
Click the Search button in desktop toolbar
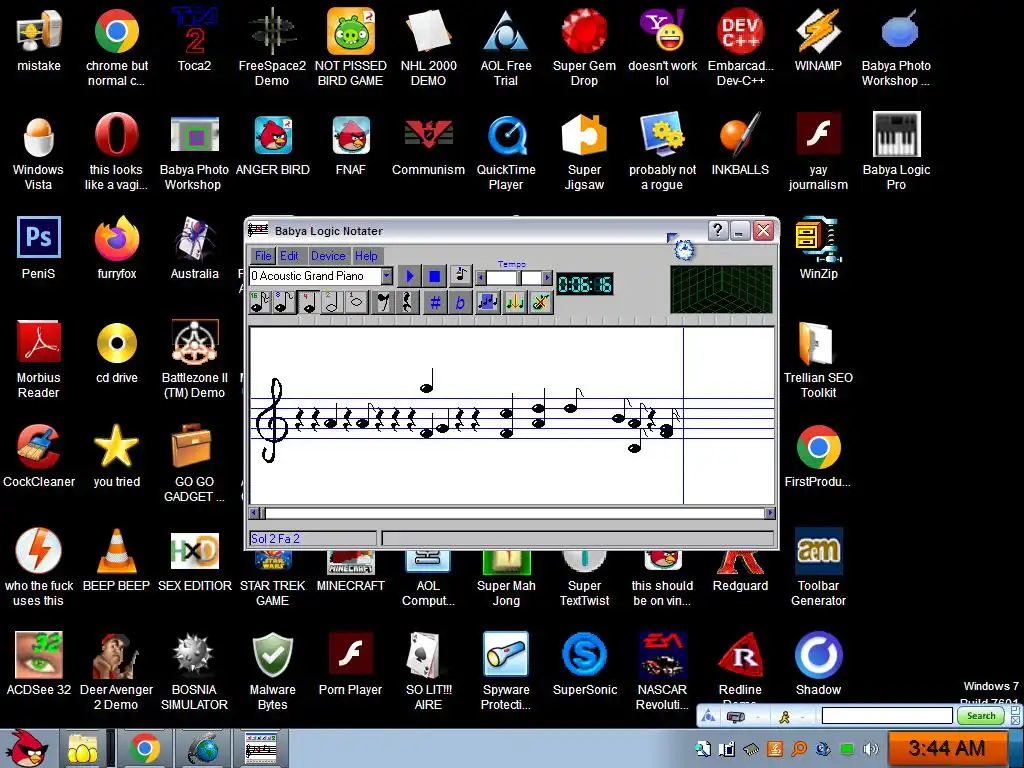coord(980,716)
